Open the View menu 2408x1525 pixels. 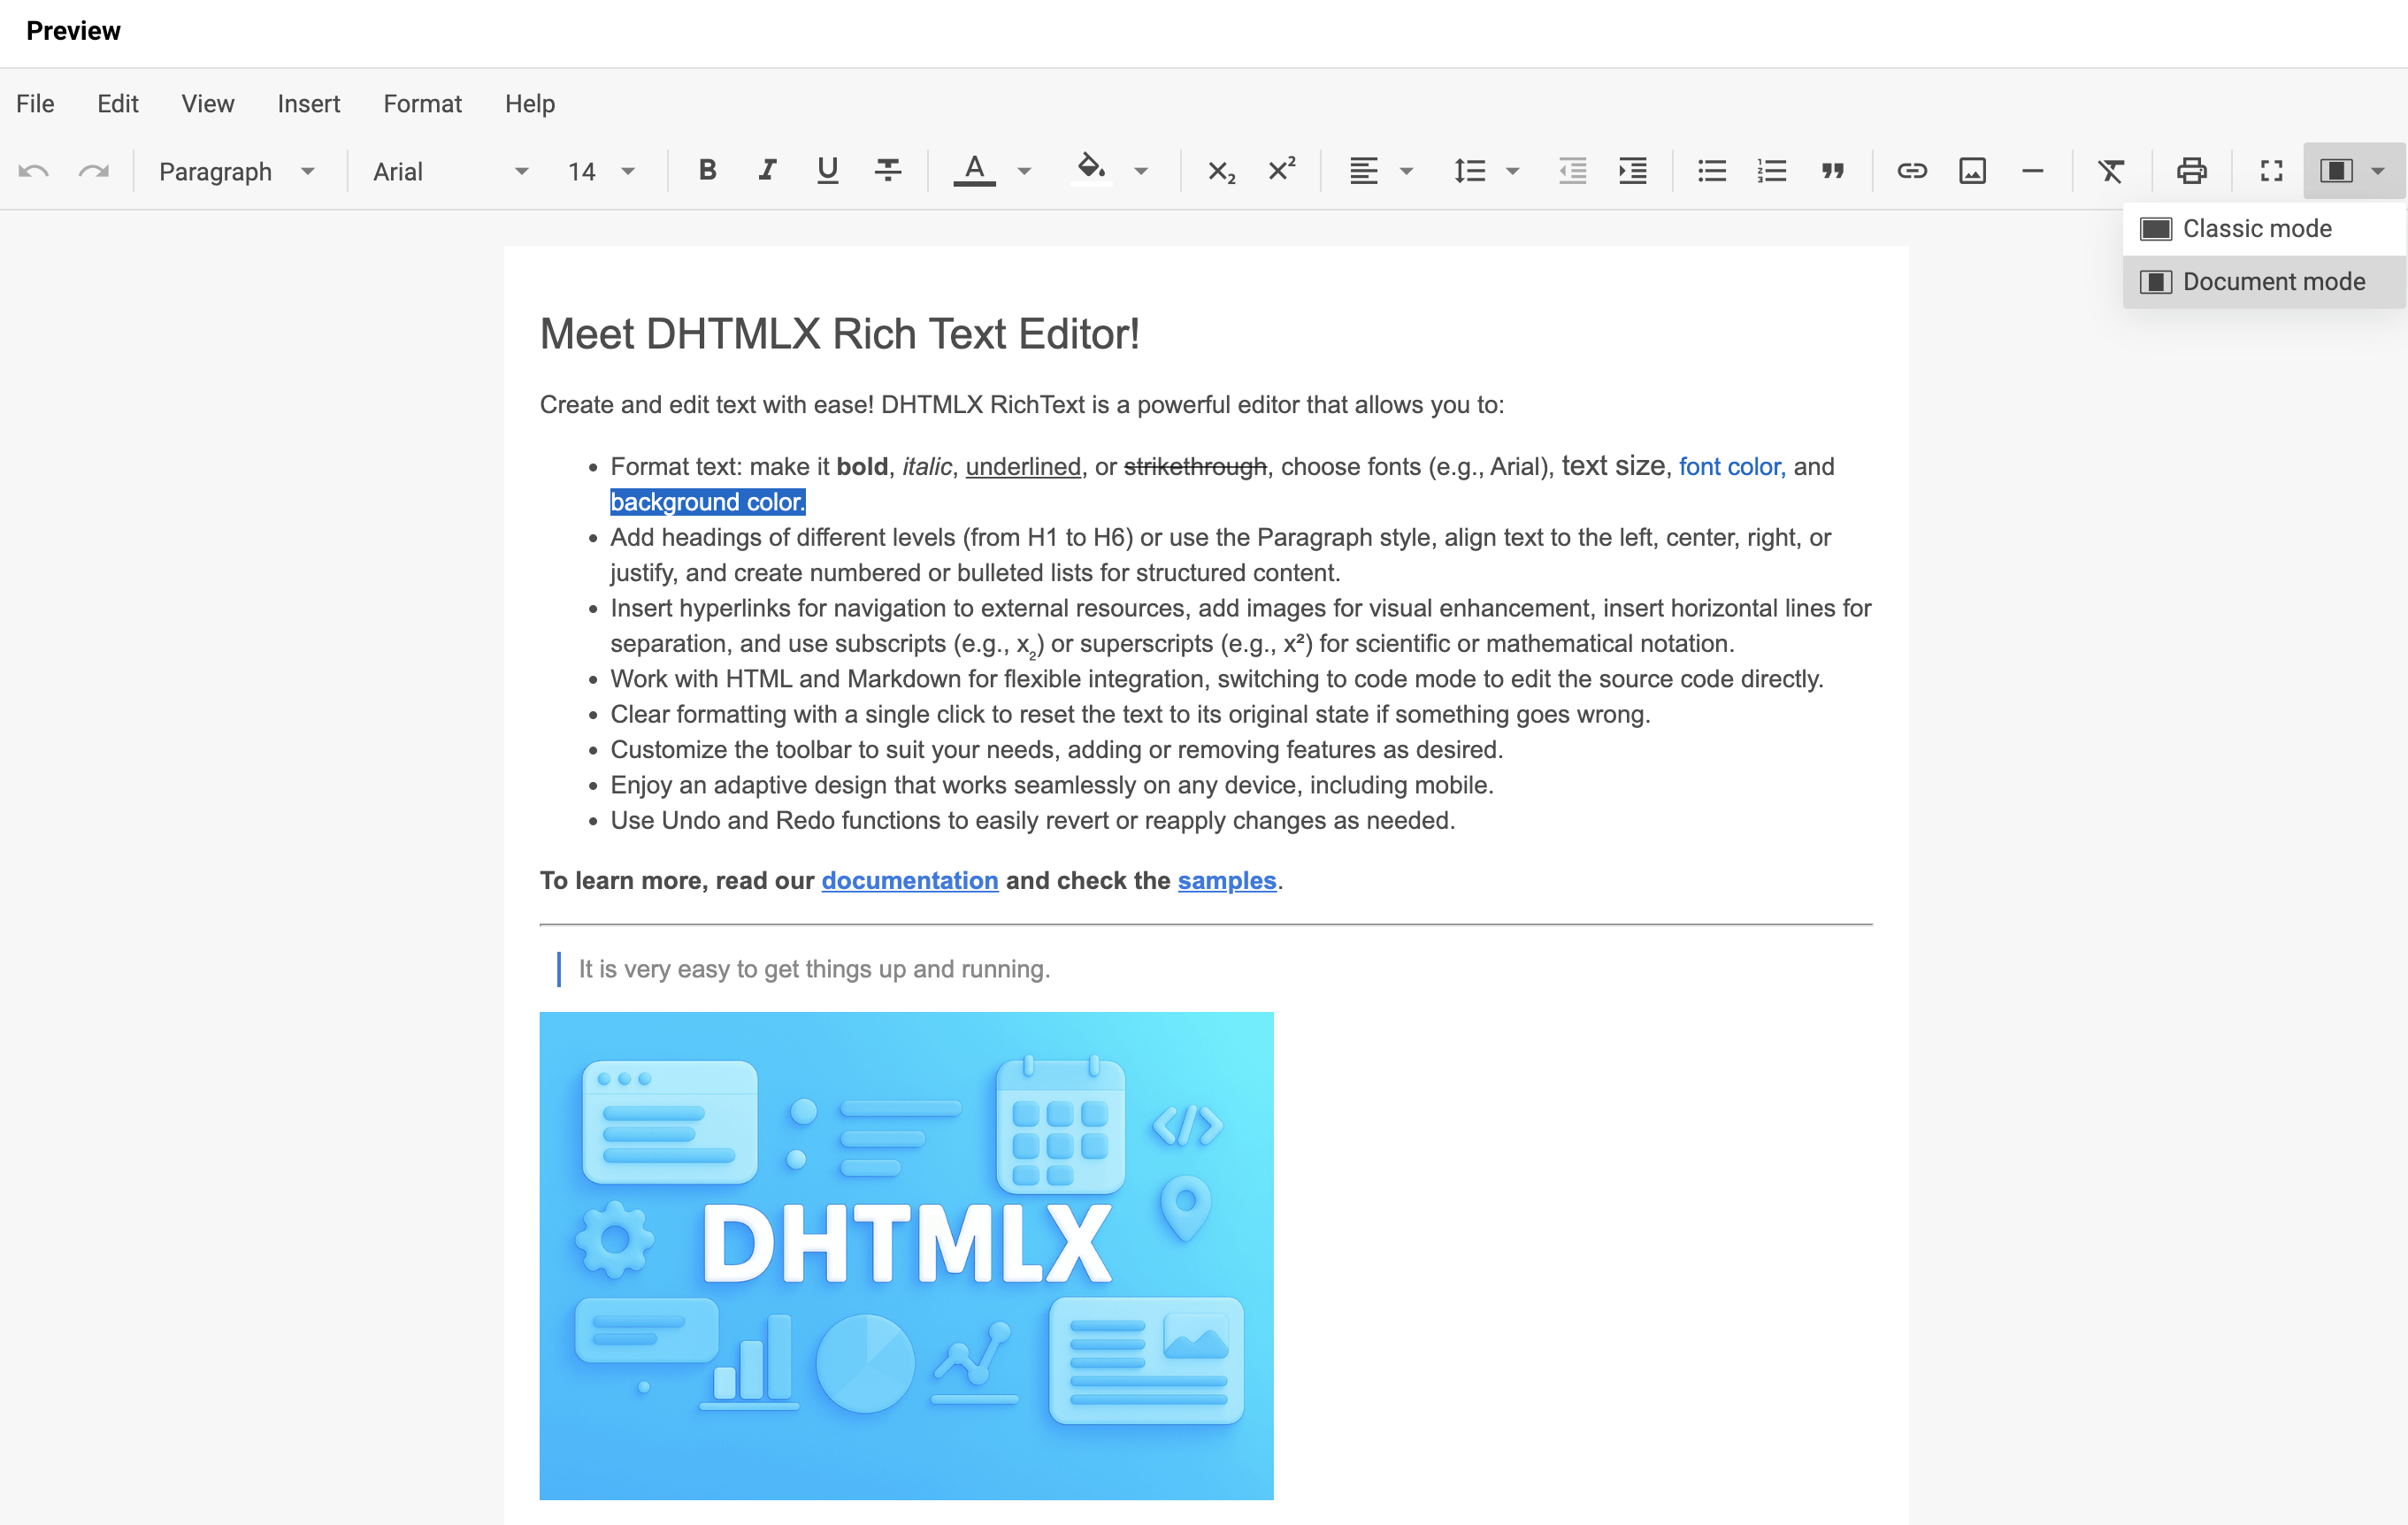207,104
